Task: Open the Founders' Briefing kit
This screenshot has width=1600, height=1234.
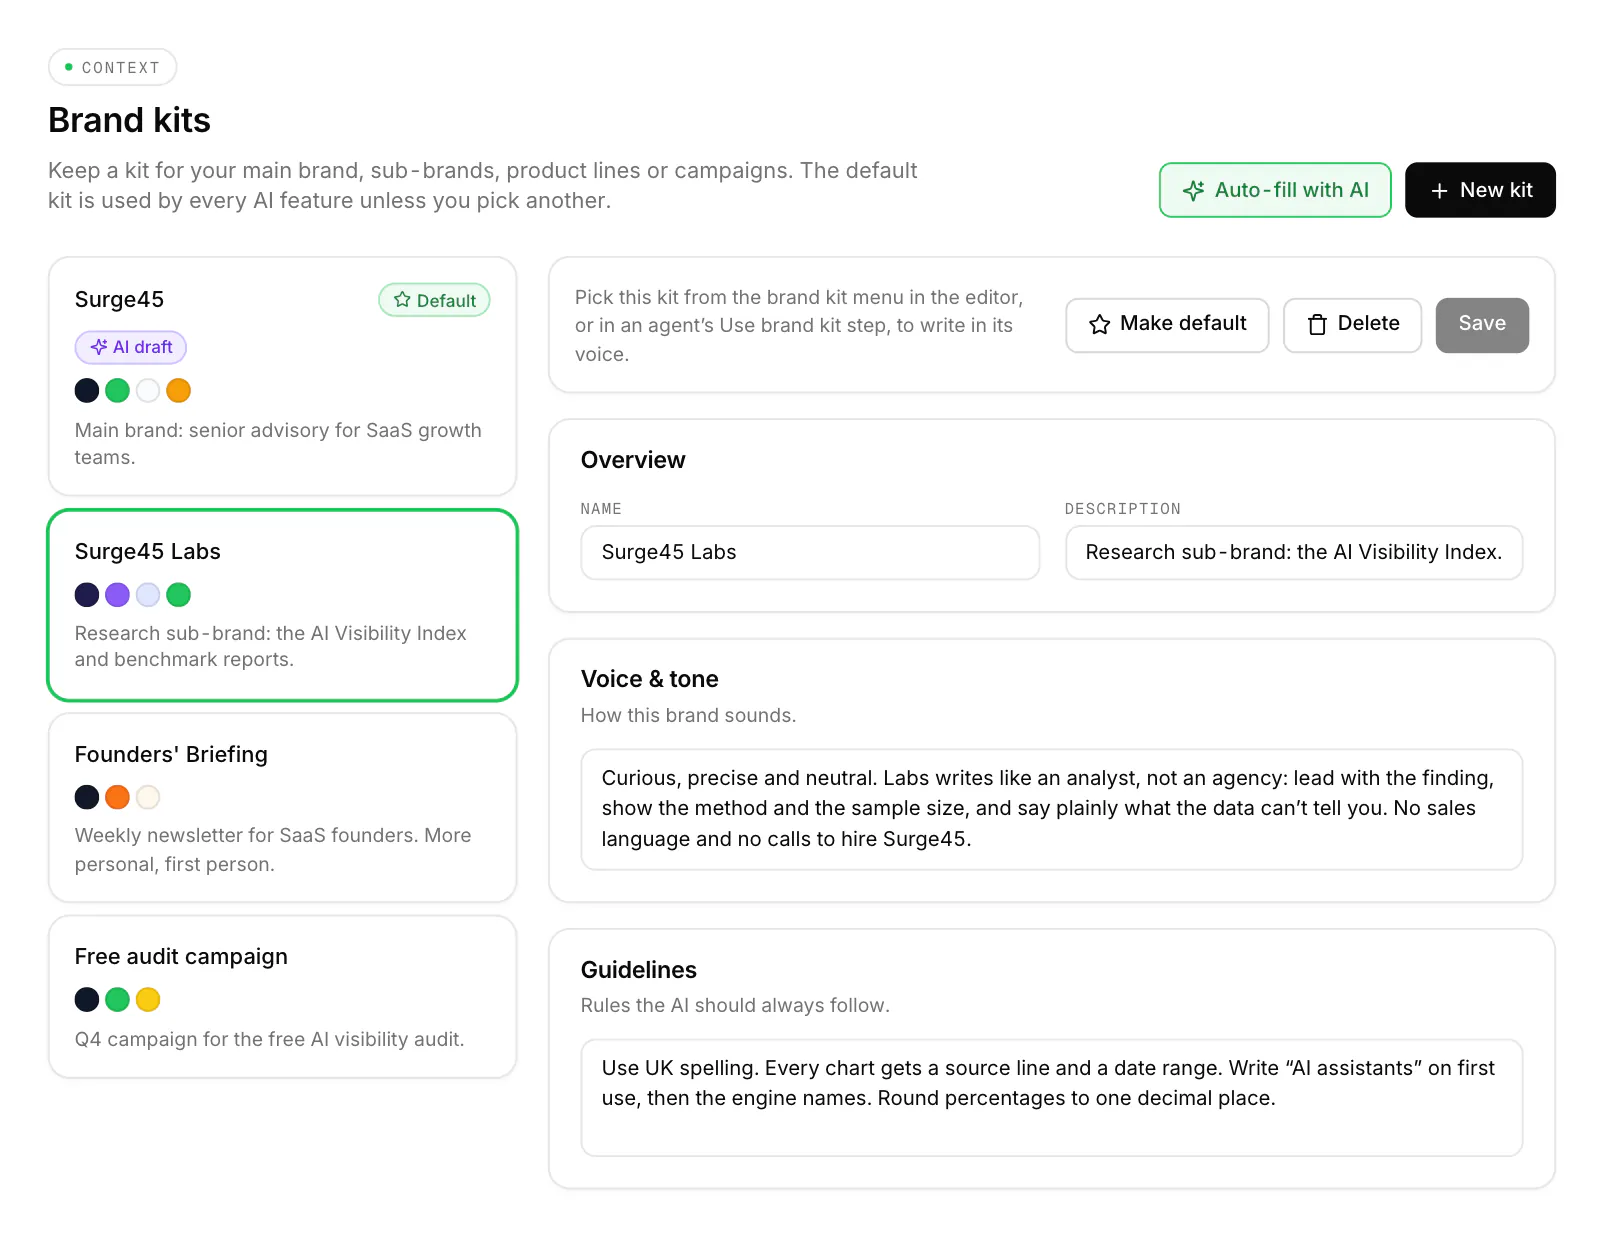Action: 283,808
